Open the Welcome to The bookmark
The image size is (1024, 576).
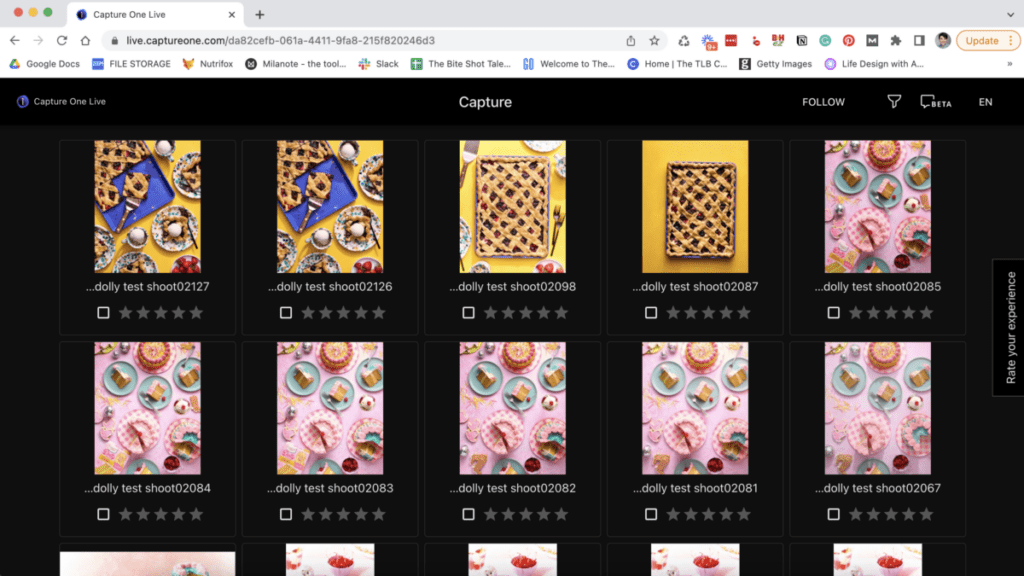[569, 64]
